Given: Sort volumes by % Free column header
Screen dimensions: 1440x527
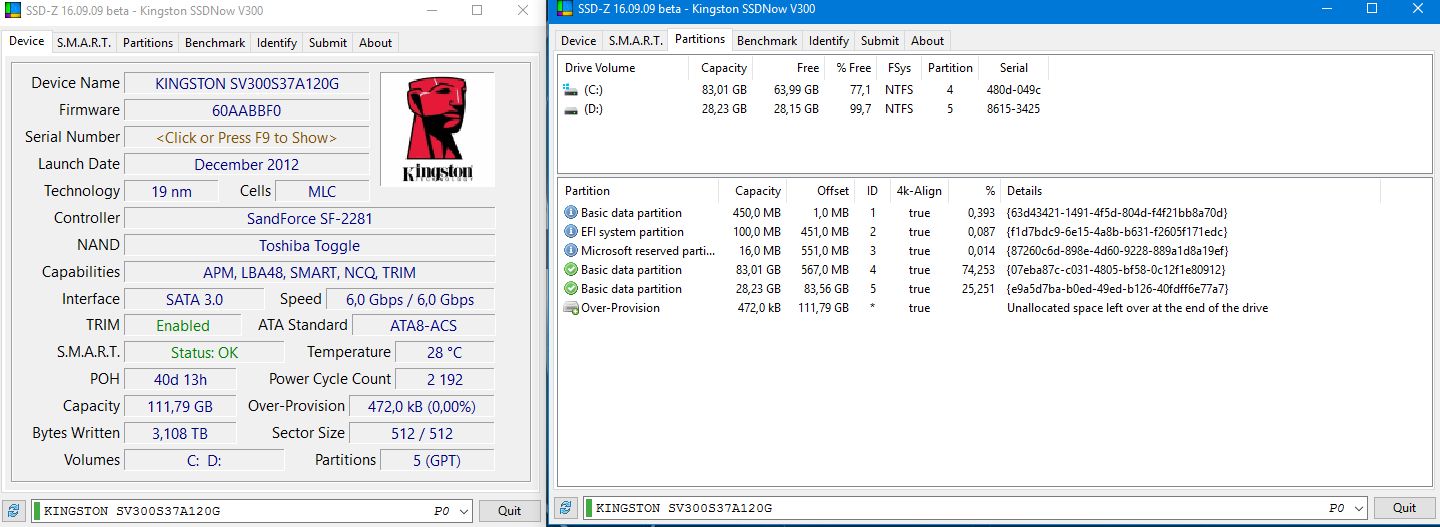Looking at the screenshot, I should pos(850,68).
